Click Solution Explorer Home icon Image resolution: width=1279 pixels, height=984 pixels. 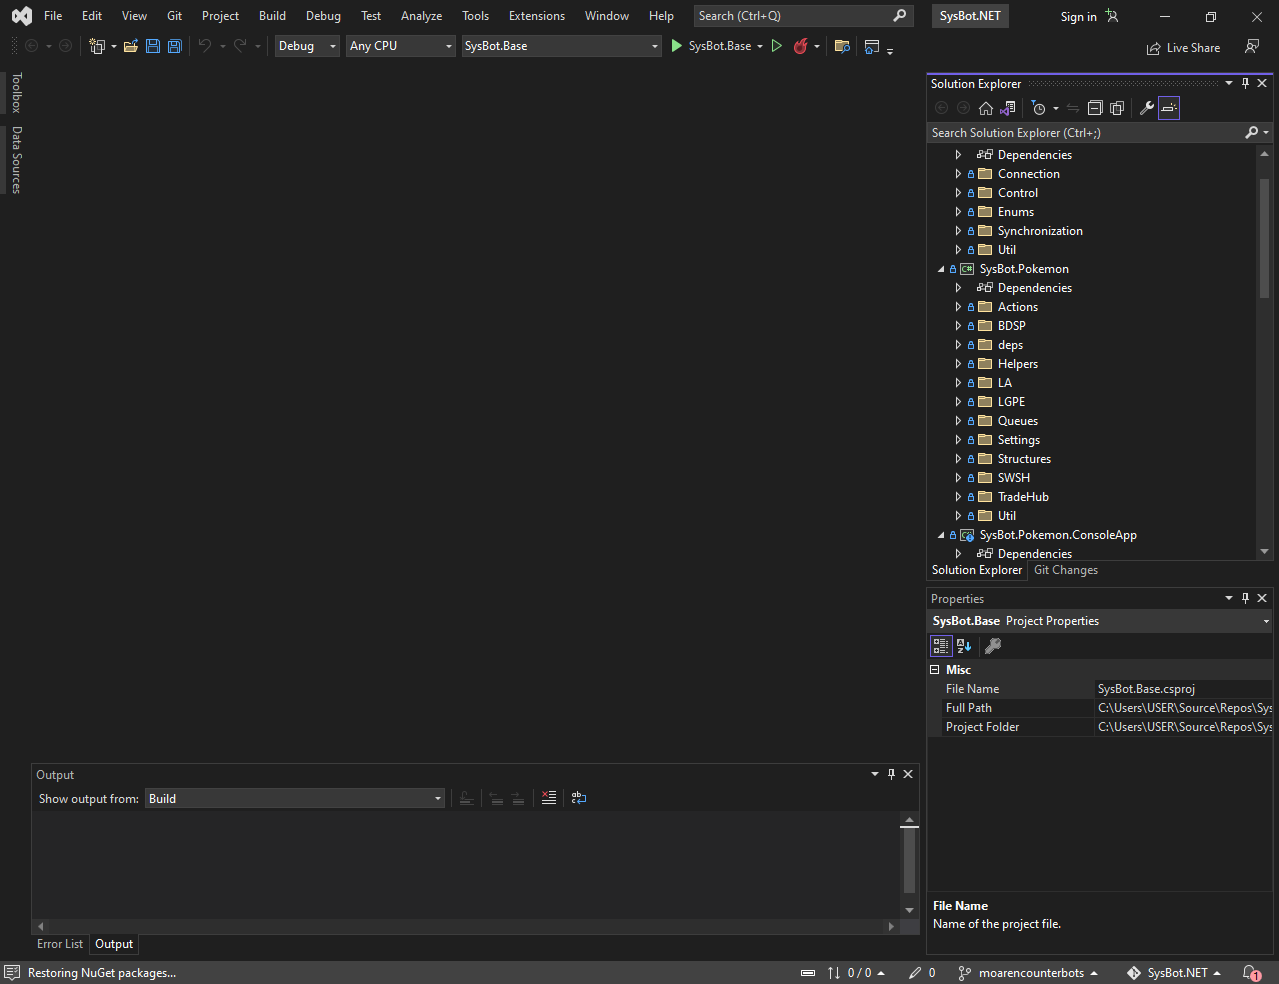point(986,108)
